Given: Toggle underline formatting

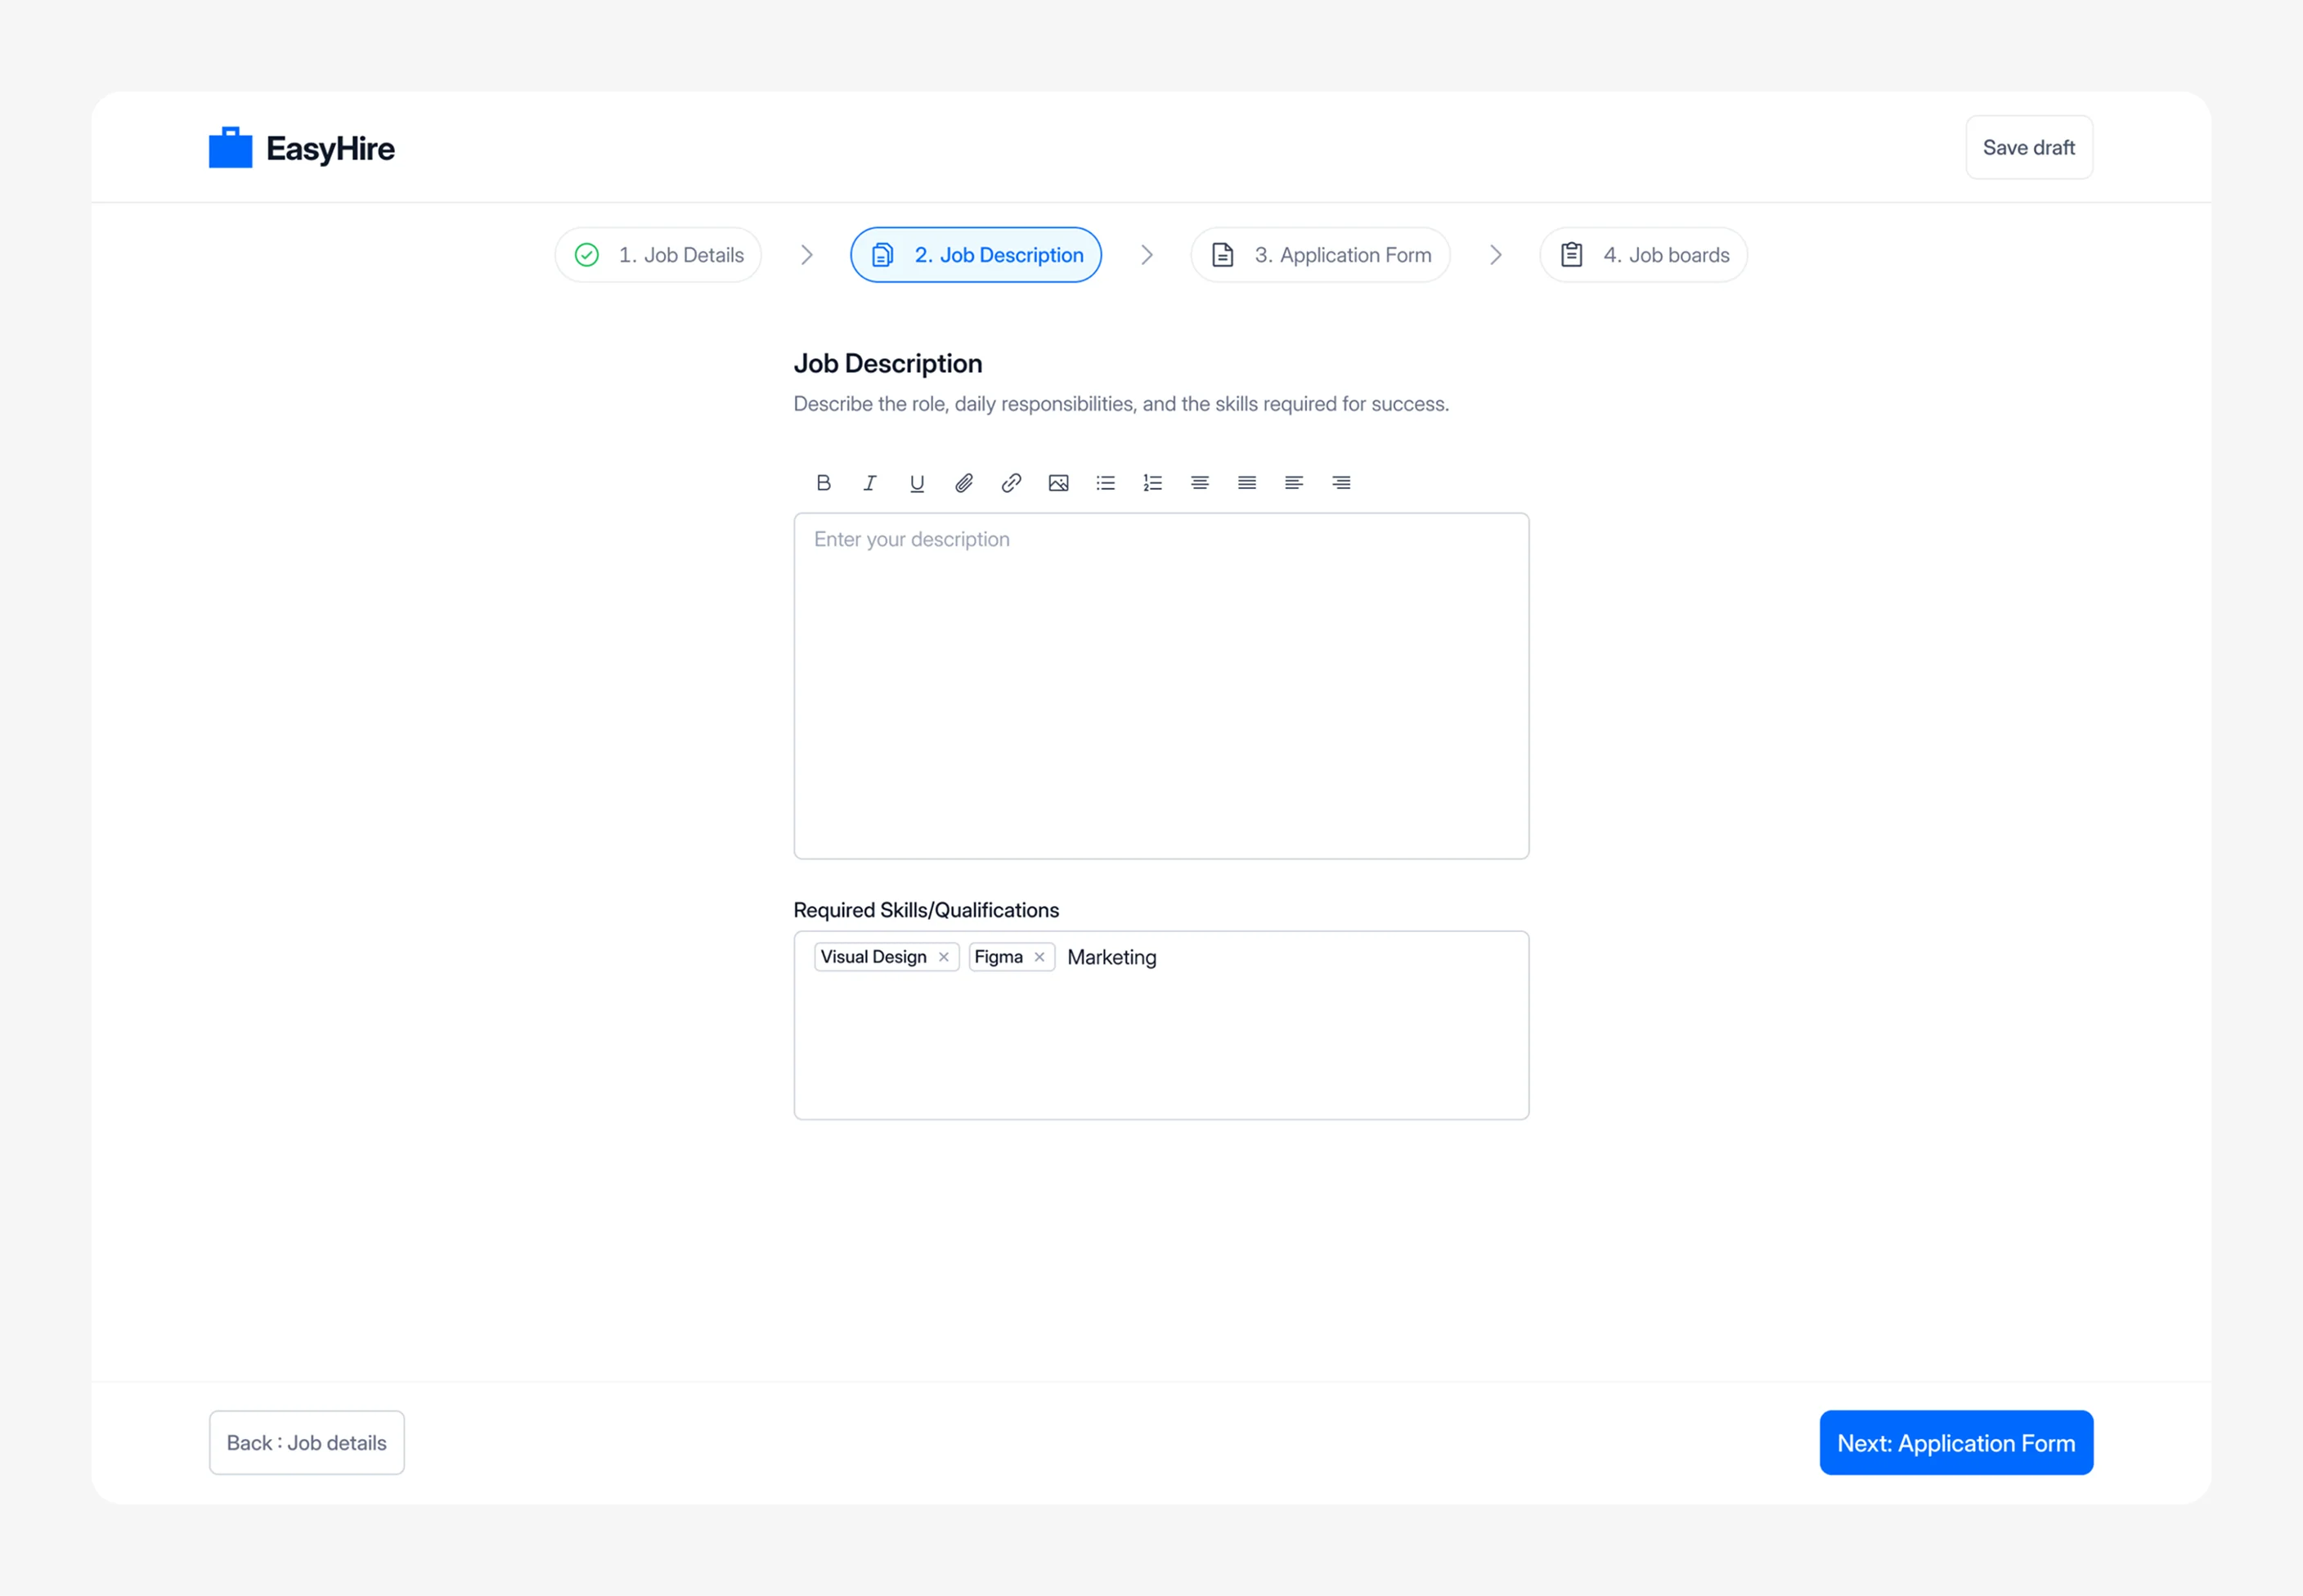Looking at the screenshot, I should [917, 483].
